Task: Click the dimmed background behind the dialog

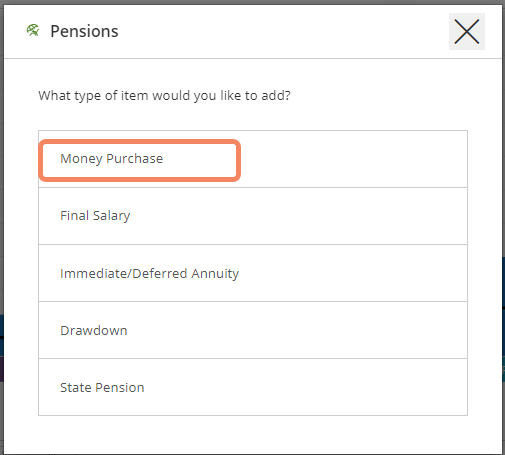Action: pos(2,233)
